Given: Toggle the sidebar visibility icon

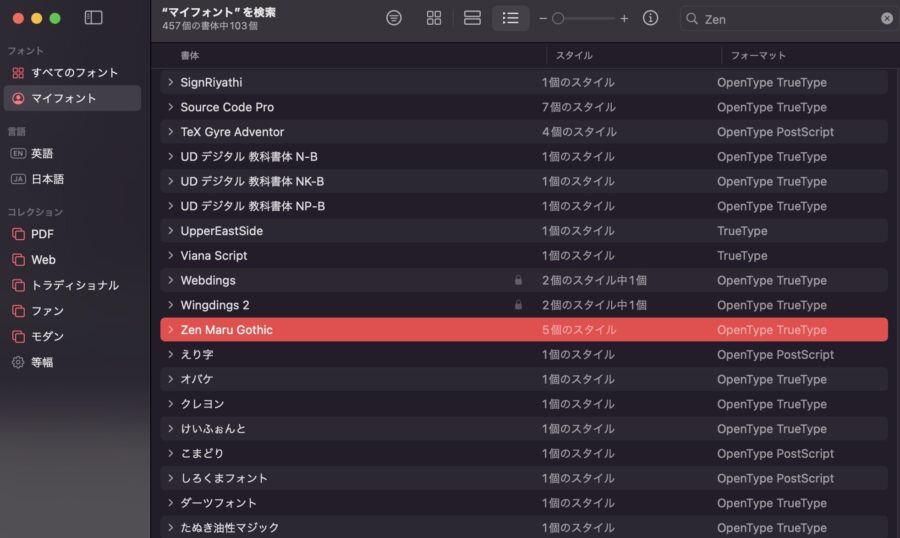Looking at the screenshot, I should [93, 18].
